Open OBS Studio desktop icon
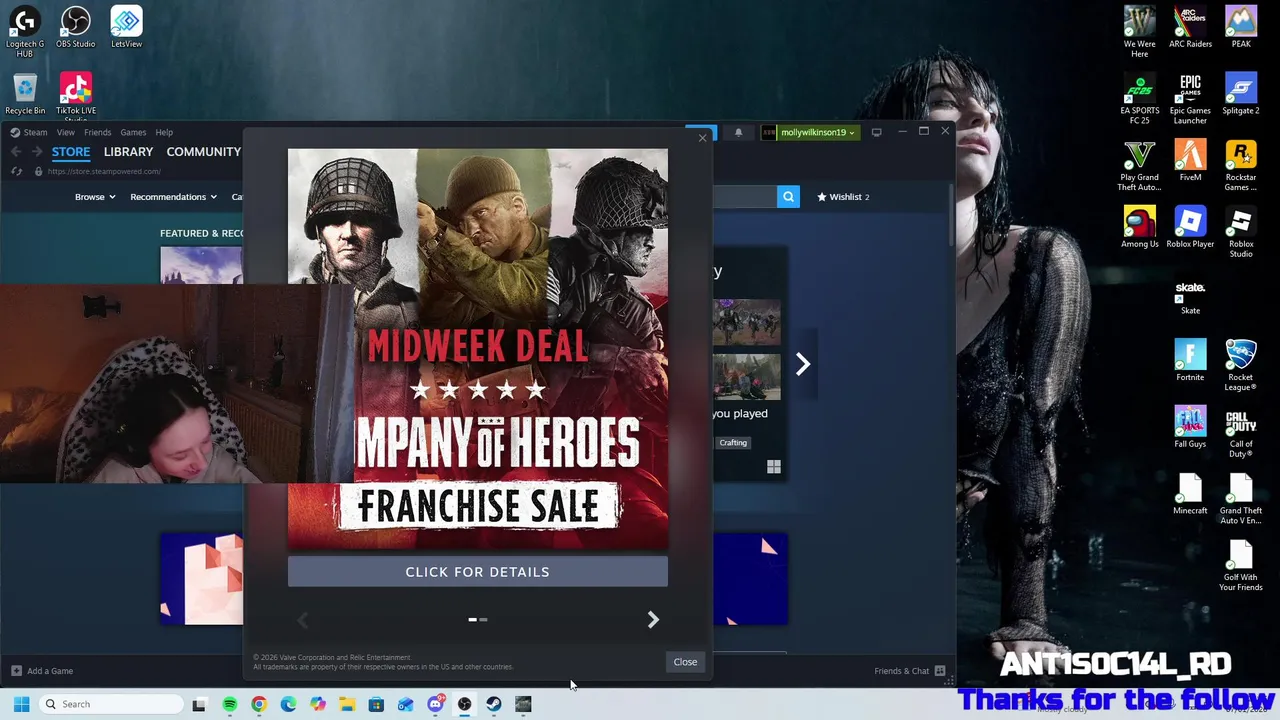This screenshot has height=720, width=1280. (76, 27)
